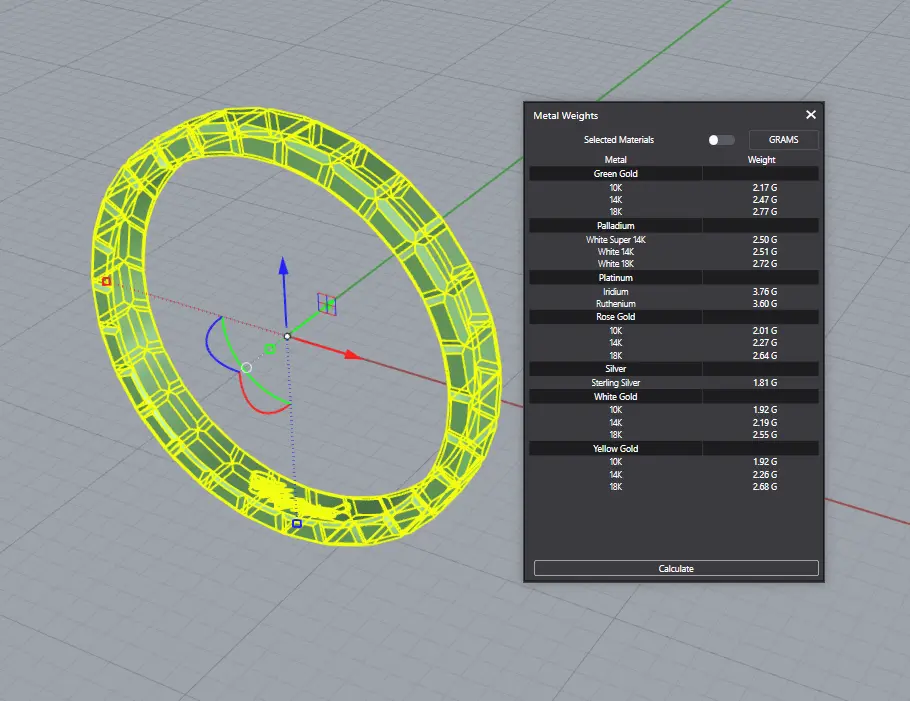Image resolution: width=910 pixels, height=701 pixels.
Task: Click the blue Z-axis gumball arrow
Action: [x=283, y=266]
